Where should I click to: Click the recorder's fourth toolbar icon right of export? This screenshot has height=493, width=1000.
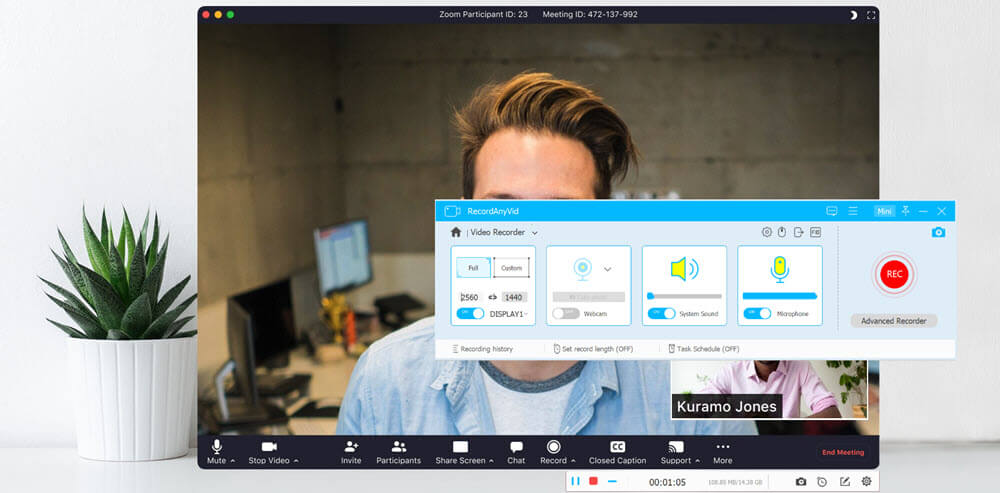(815, 232)
